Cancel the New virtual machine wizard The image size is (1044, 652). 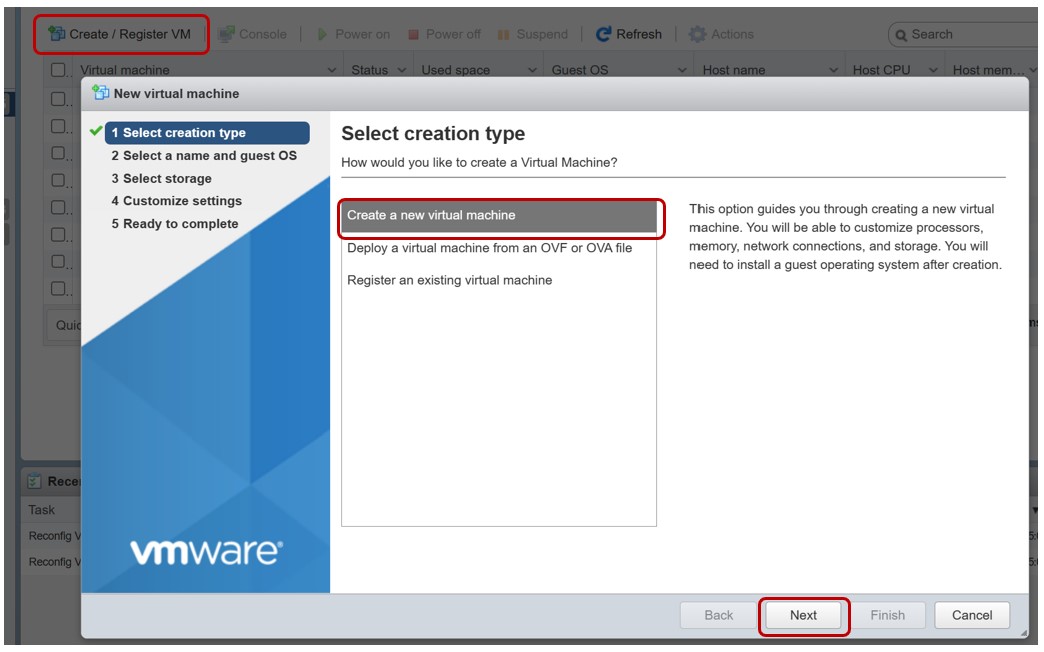pos(971,615)
